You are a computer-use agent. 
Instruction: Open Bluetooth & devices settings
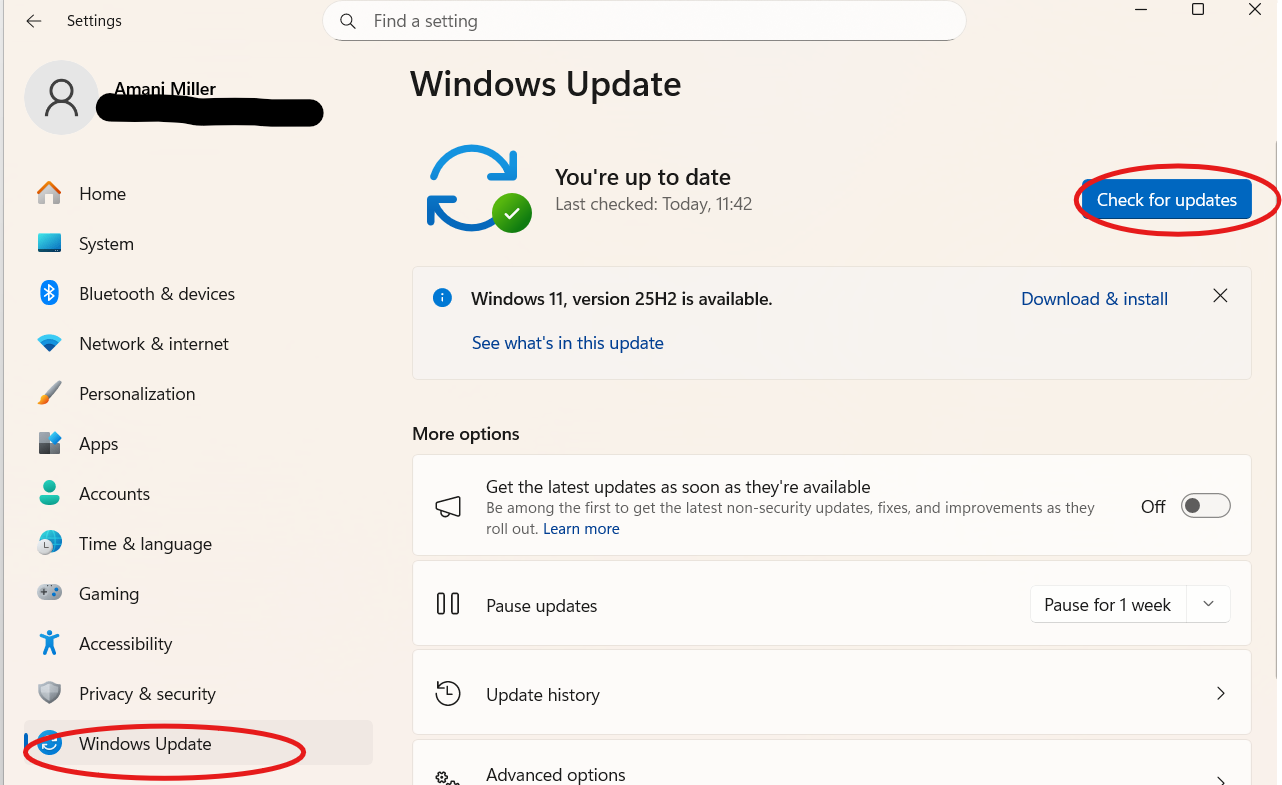point(198,293)
